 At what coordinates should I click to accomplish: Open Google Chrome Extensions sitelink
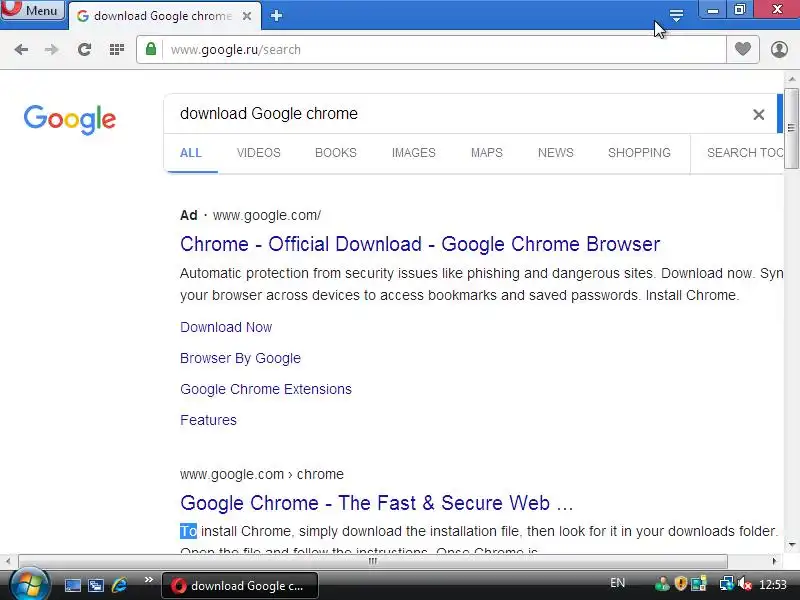[266, 389]
